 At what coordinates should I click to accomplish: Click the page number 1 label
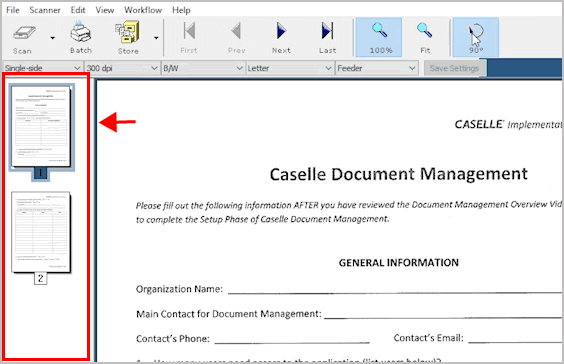[x=40, y=173]
